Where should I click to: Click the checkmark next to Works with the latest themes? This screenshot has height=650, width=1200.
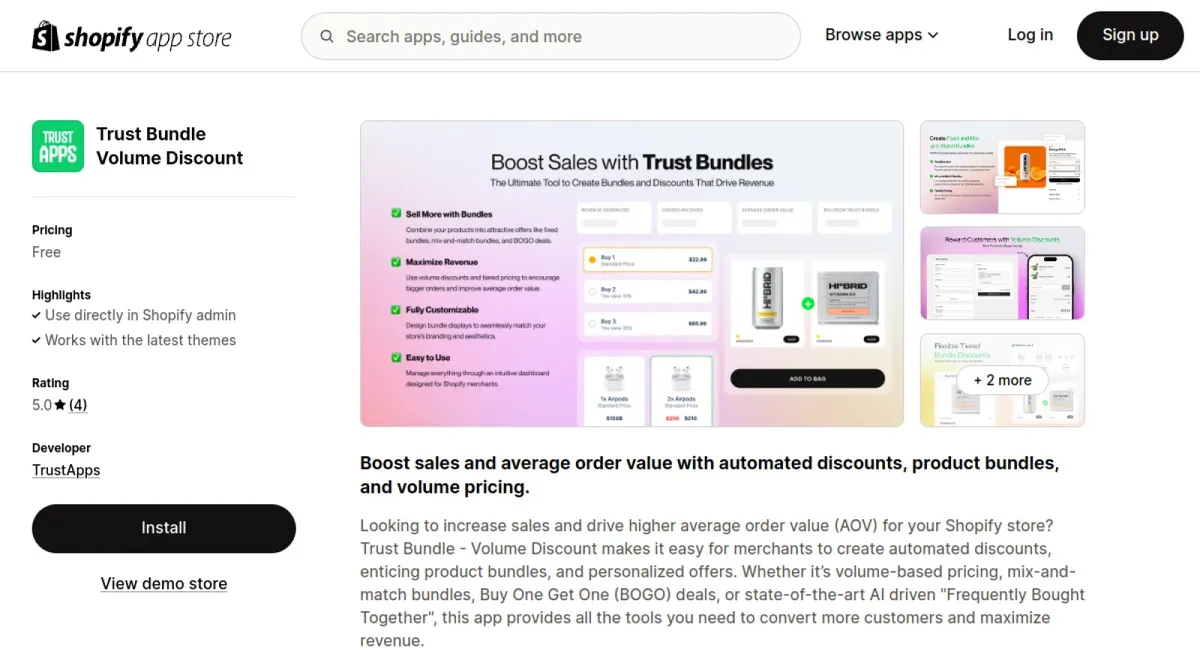click(x=36, y=339)
